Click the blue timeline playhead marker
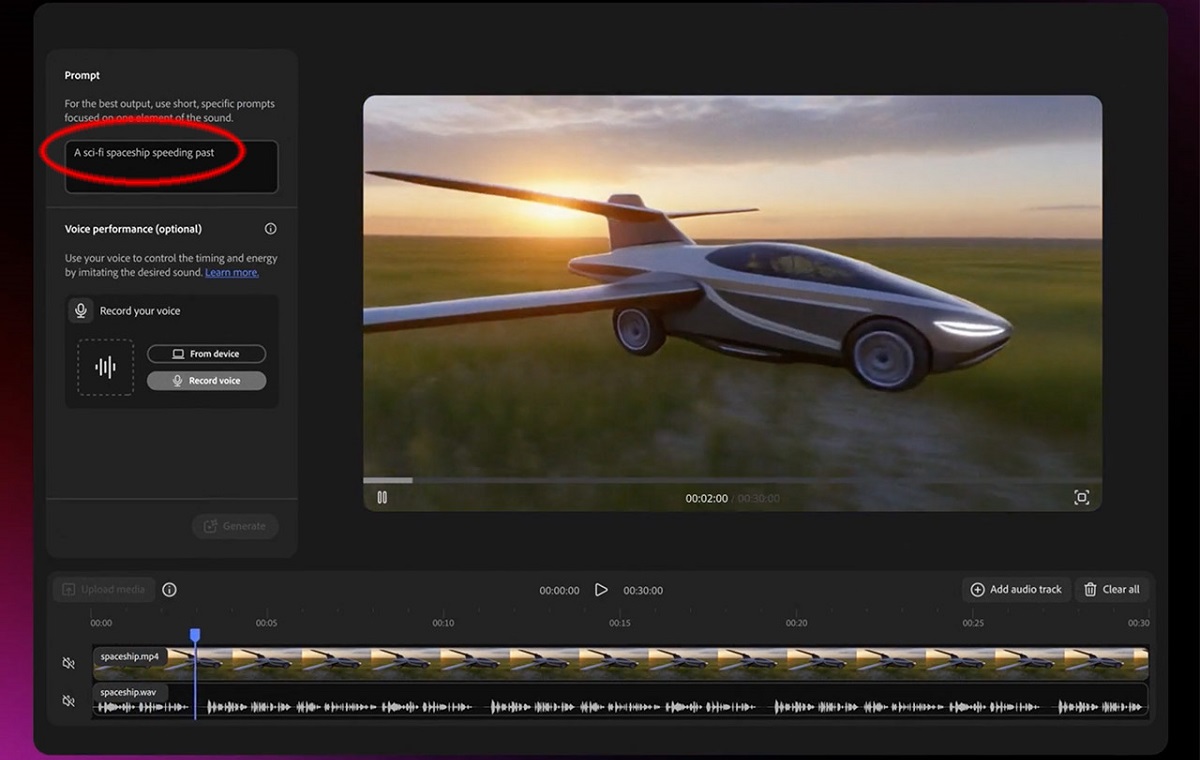The height and width of the screenshot is (760, 1200). point(195,635)
